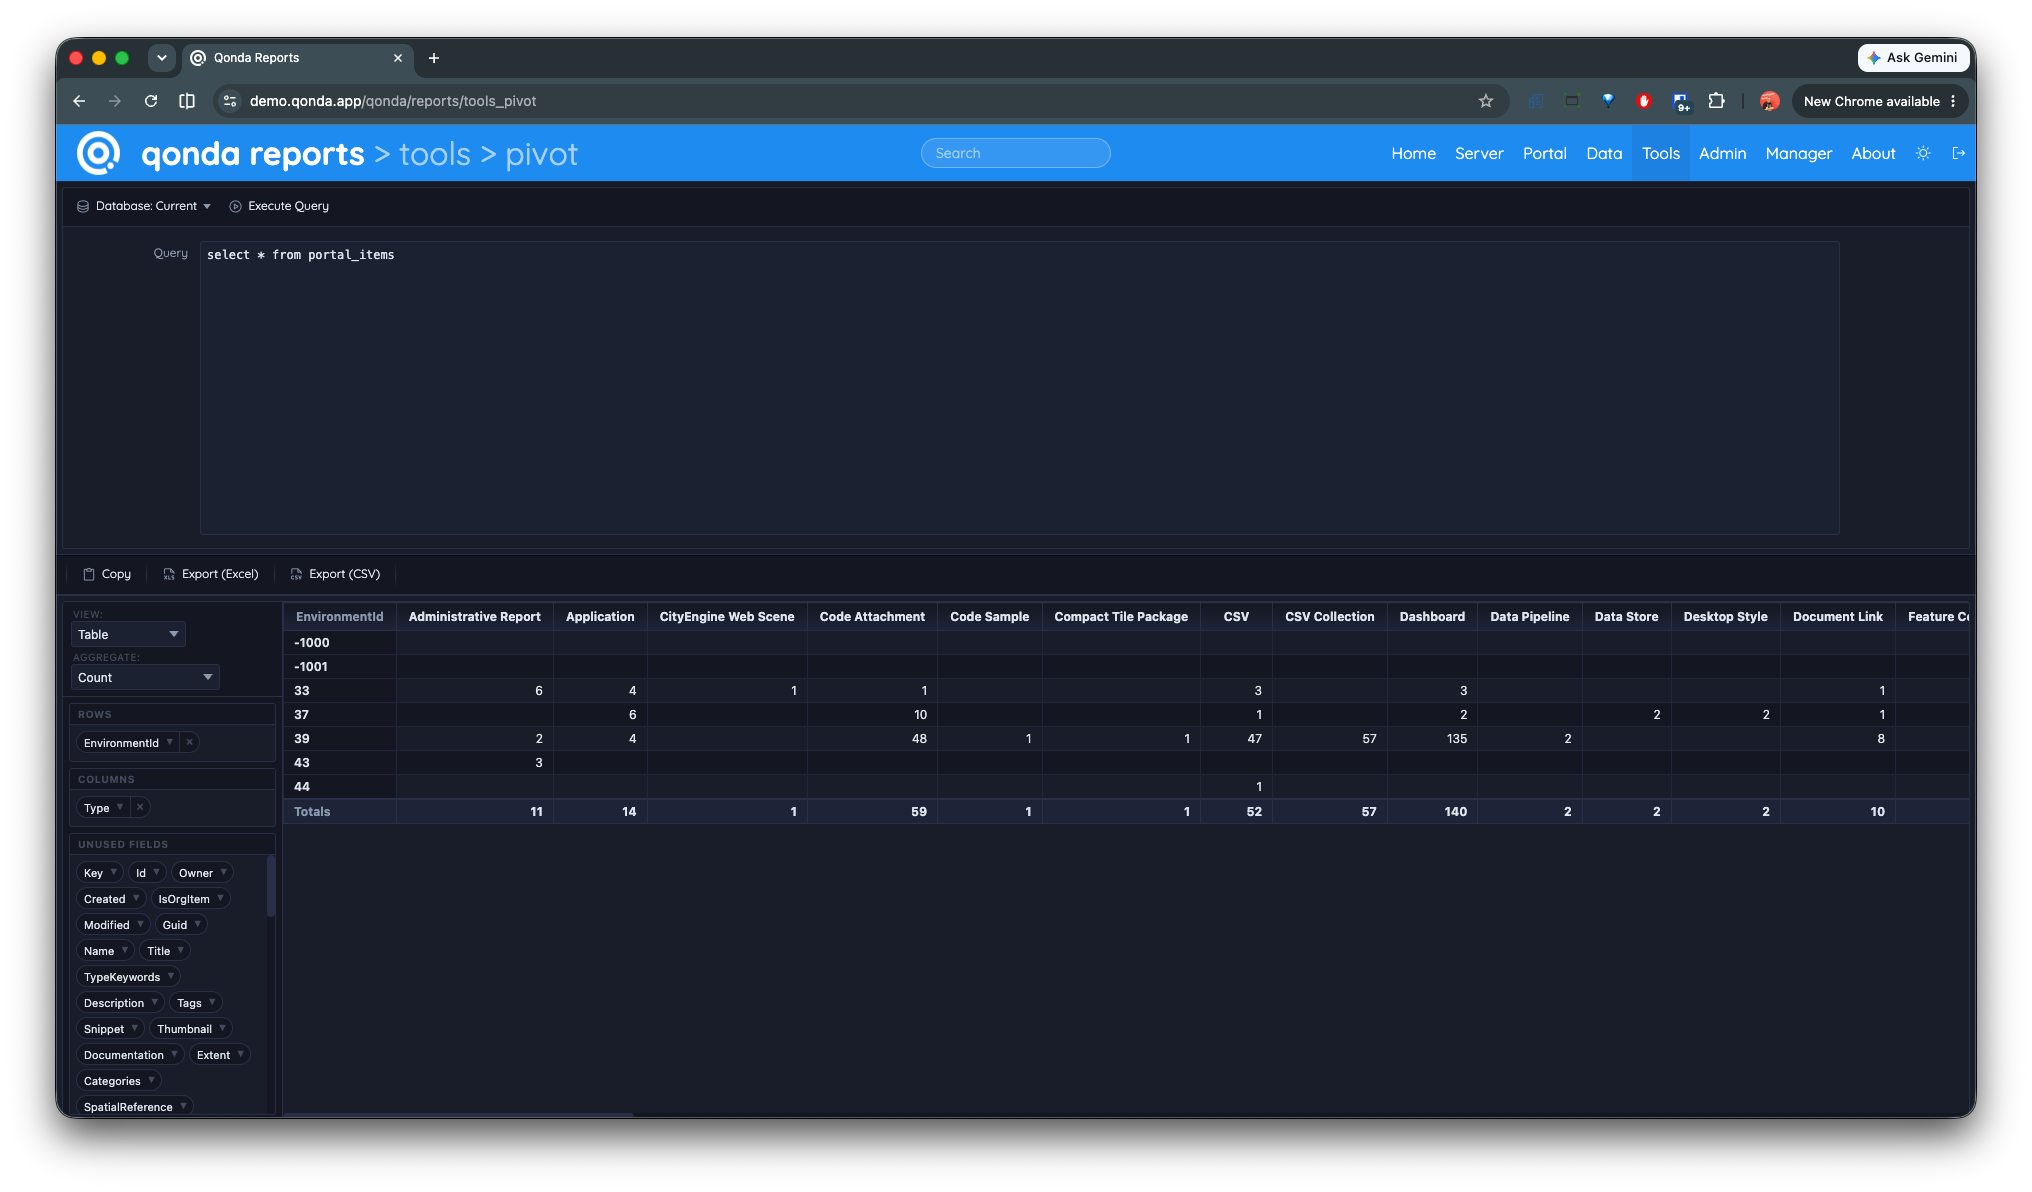
Task: Click the Thumbnail unused field chip
Action: tap(191, 1028)
